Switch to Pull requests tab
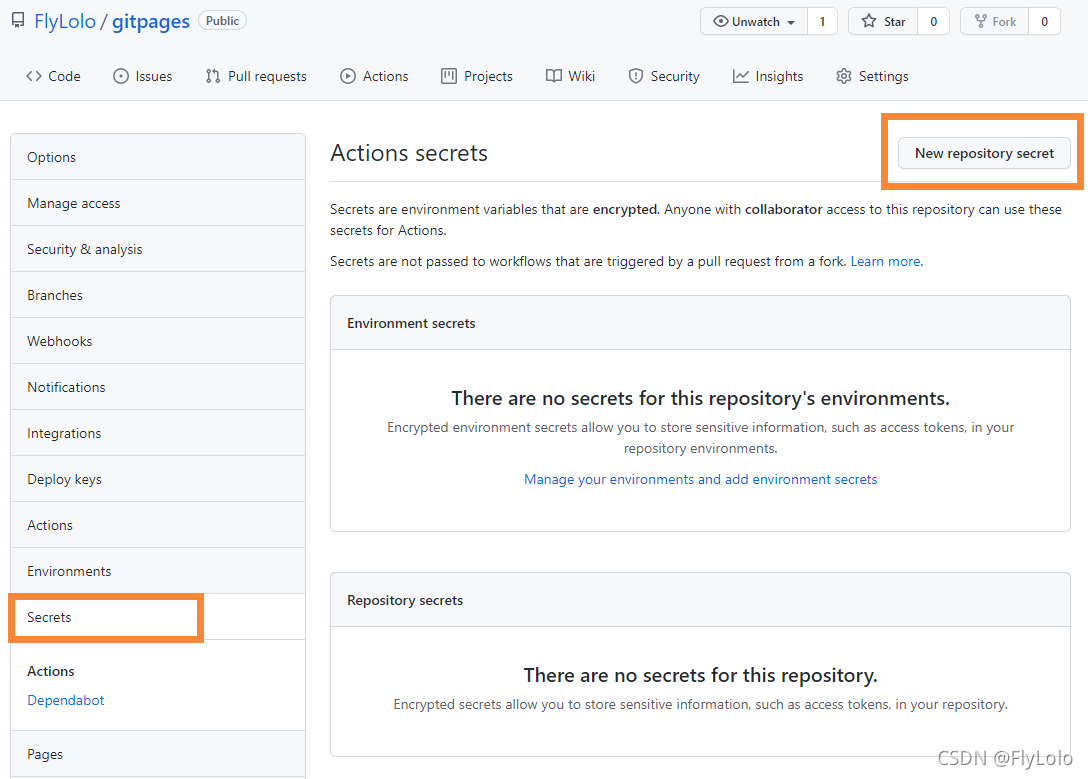The height and width of the screenshot is (779, 1088). point(256,76)
